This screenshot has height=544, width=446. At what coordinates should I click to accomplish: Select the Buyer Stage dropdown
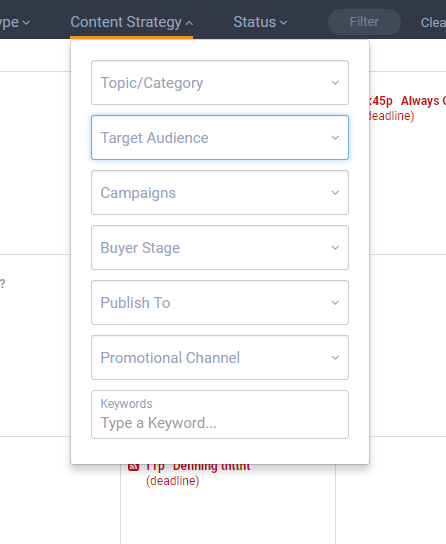pyautogui.click(x=220, y=247)
